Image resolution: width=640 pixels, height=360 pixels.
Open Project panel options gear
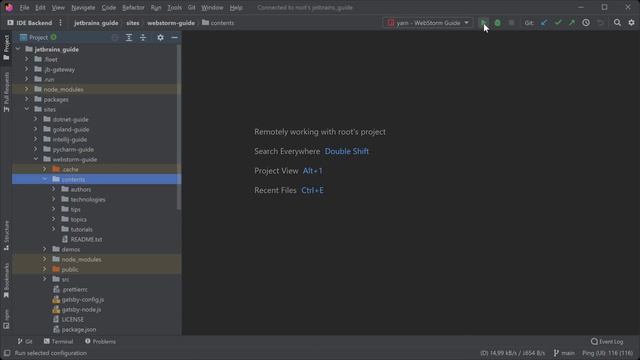[160, 38]
